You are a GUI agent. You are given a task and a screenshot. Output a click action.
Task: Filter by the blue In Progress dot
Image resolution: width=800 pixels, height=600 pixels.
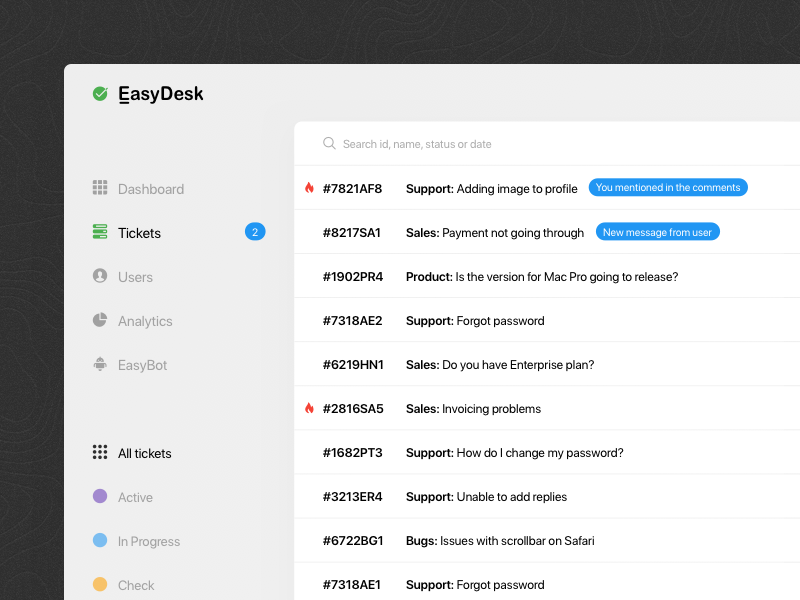point(100,540)
